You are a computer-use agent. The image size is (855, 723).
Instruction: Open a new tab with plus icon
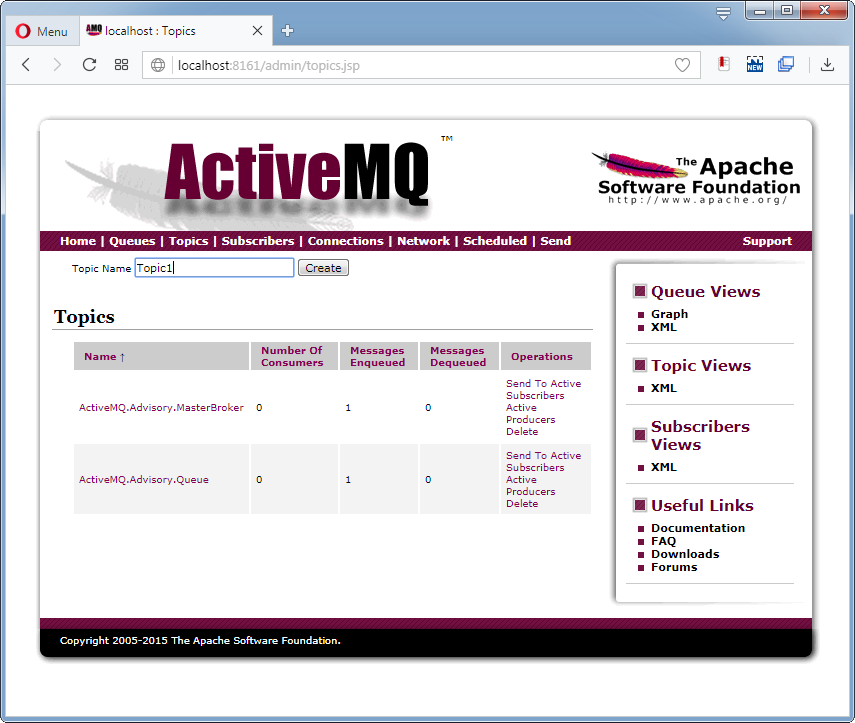pos(287,31)
